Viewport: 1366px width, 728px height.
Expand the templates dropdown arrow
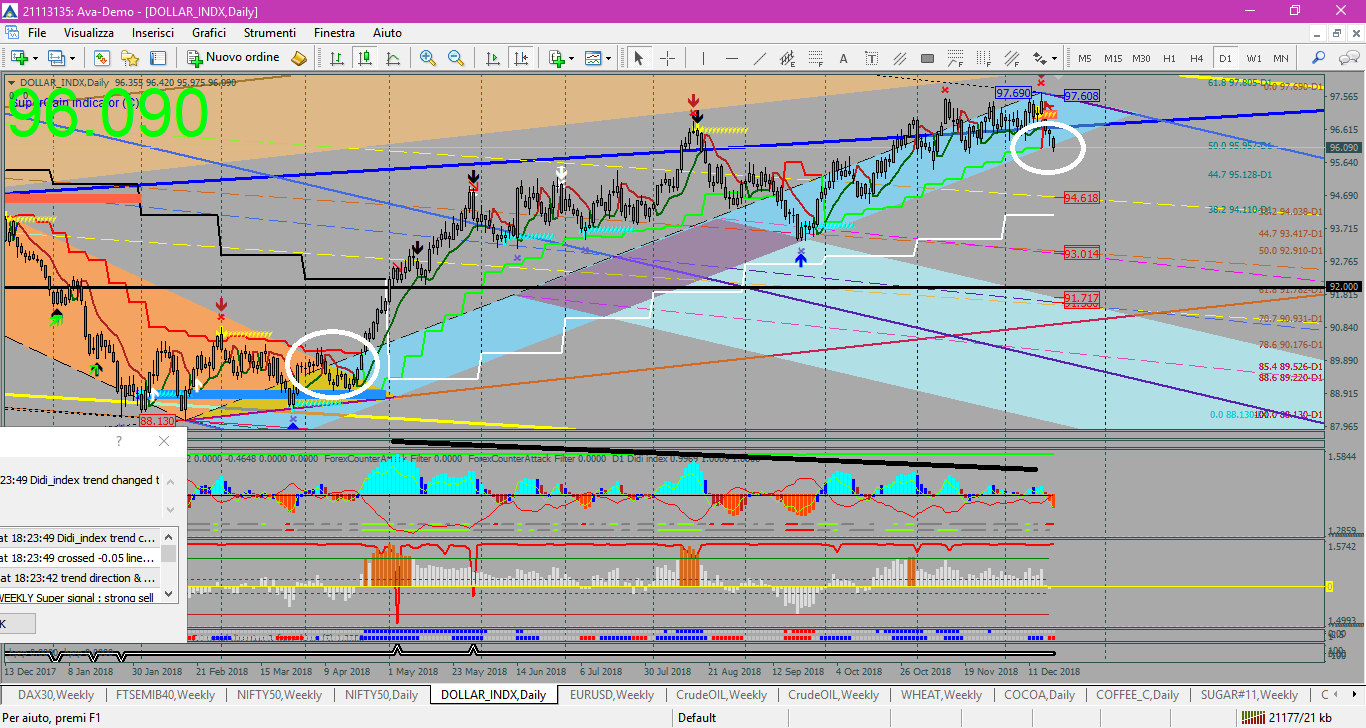pos(608,58)
